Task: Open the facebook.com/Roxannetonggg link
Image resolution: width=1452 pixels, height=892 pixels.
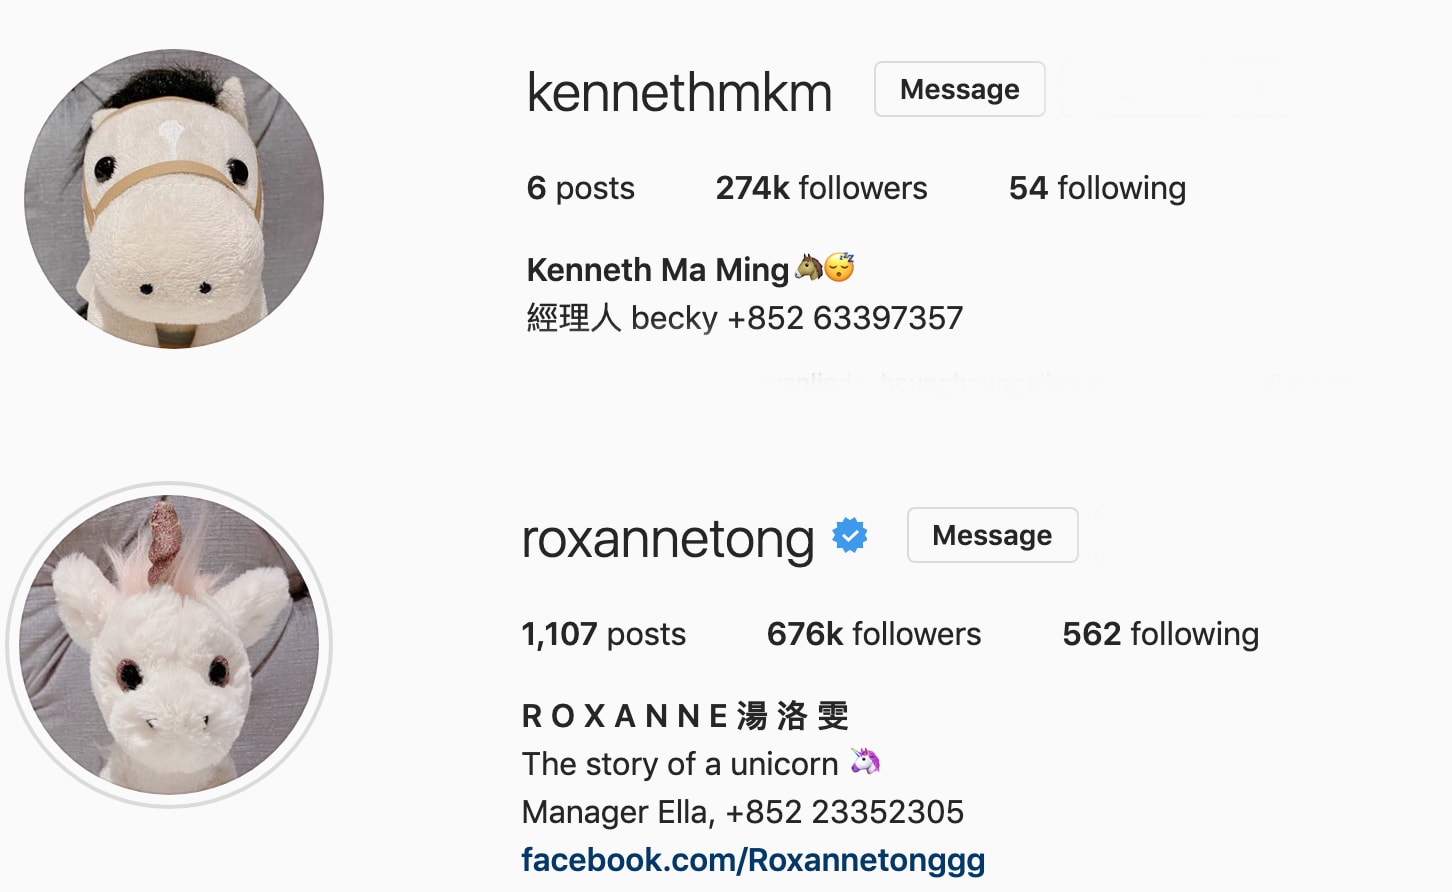Action: point(753,860)
